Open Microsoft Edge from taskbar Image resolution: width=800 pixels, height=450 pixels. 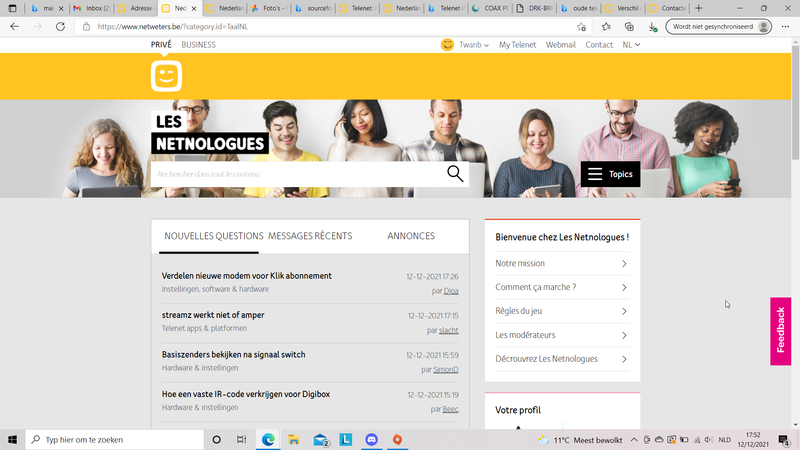click(x=268, y=439)
